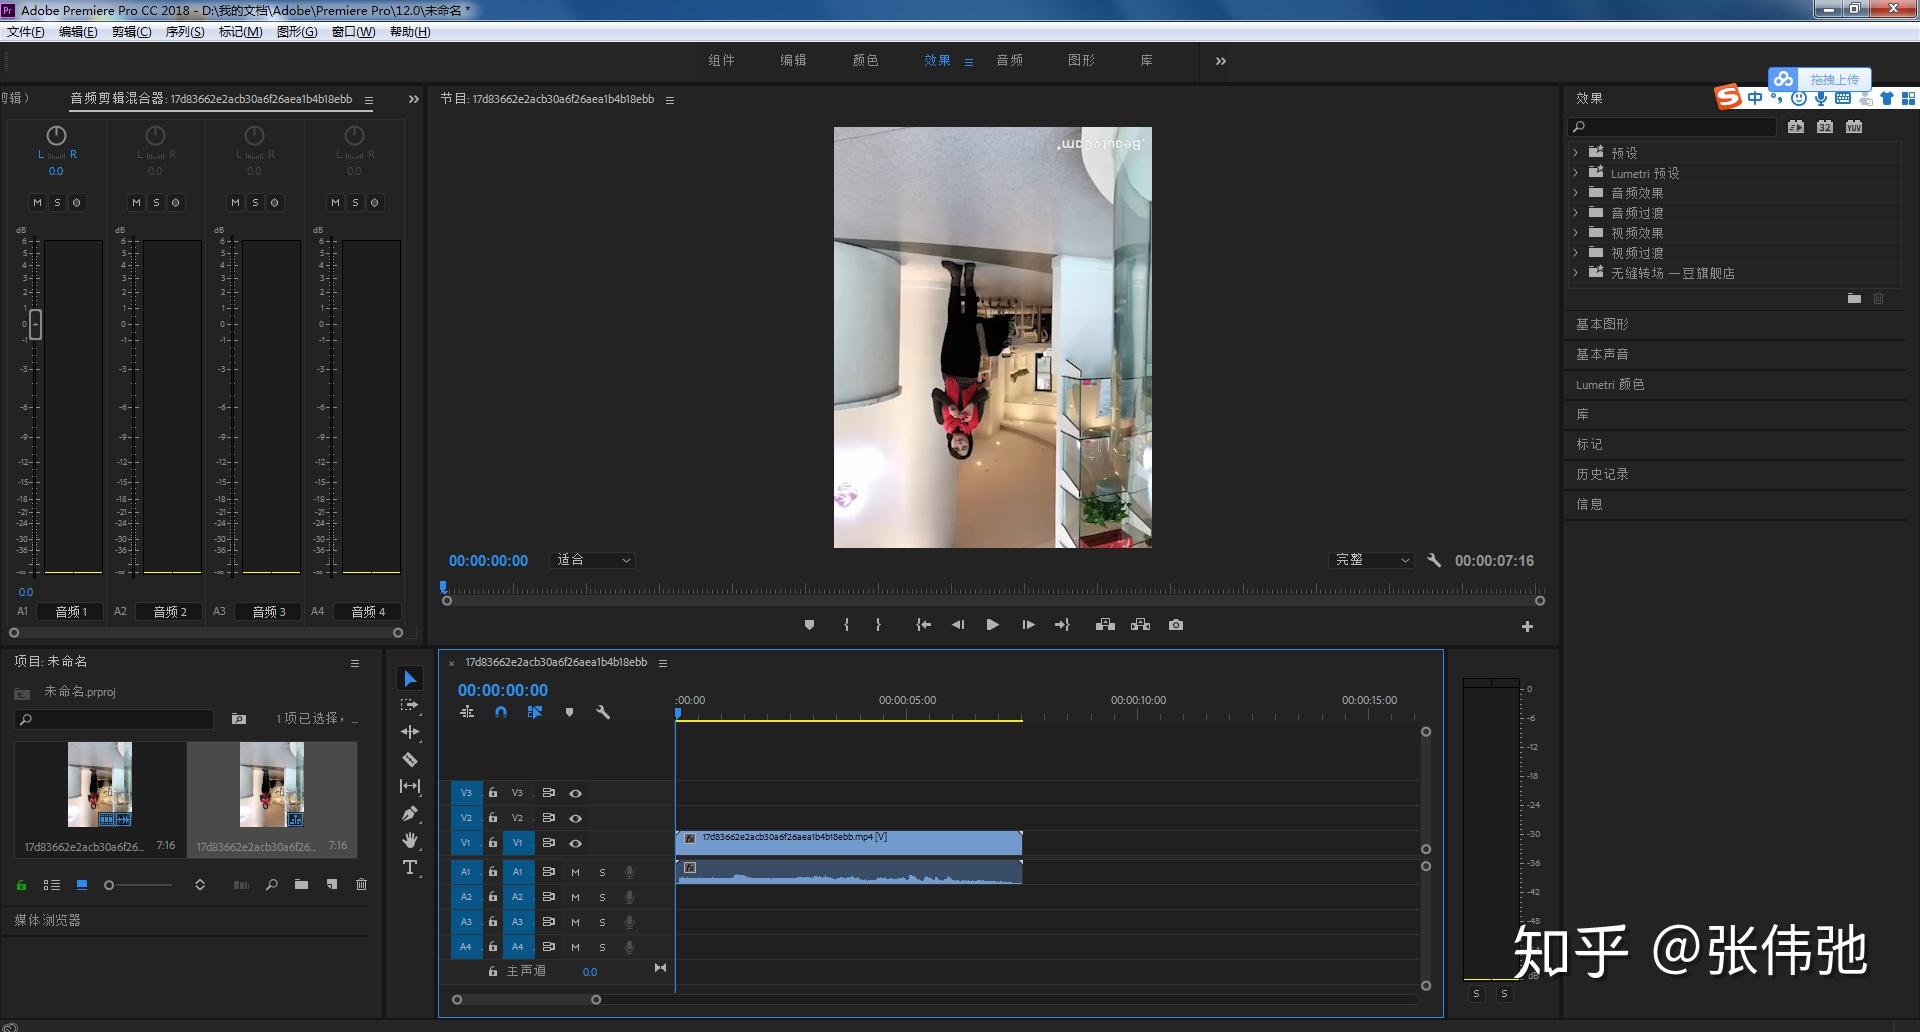Open the 适合 zoom level dropdown
Screen dimensions: 1920x1032
click(593, 560)
